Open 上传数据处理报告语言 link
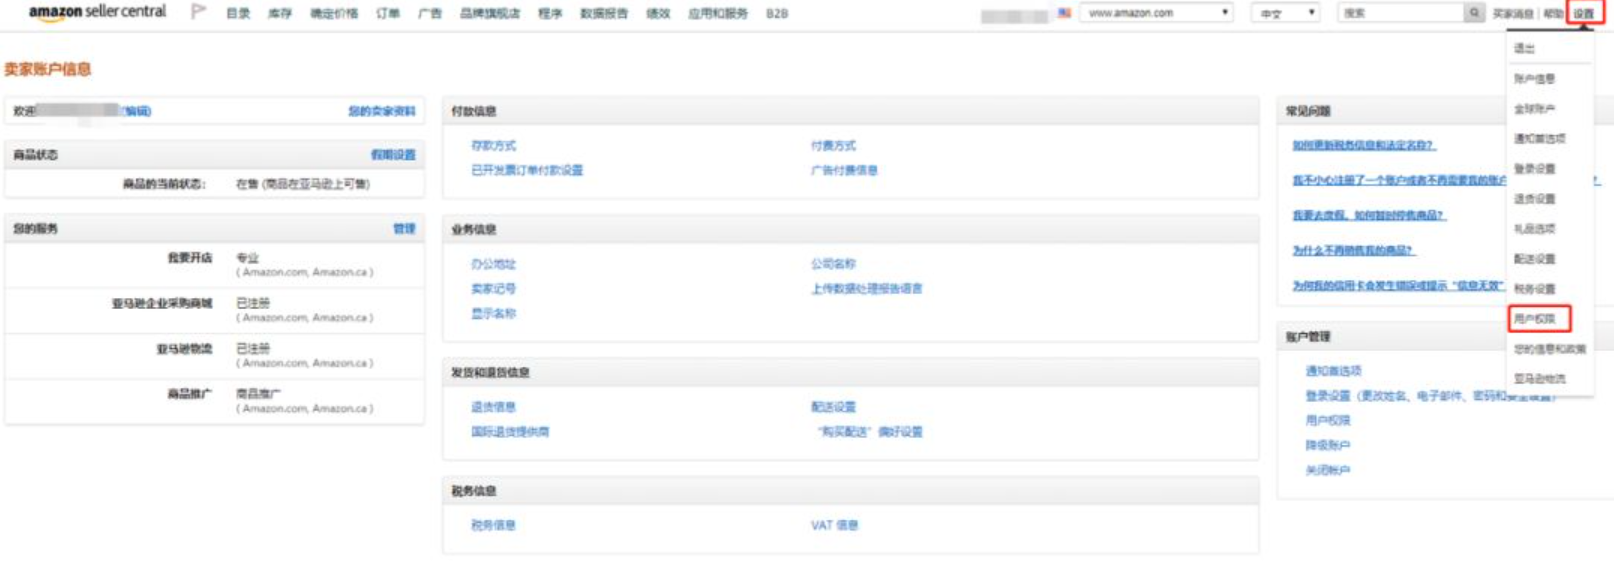The width and height of the screenshot is (1614, 566). coord(866,288)
